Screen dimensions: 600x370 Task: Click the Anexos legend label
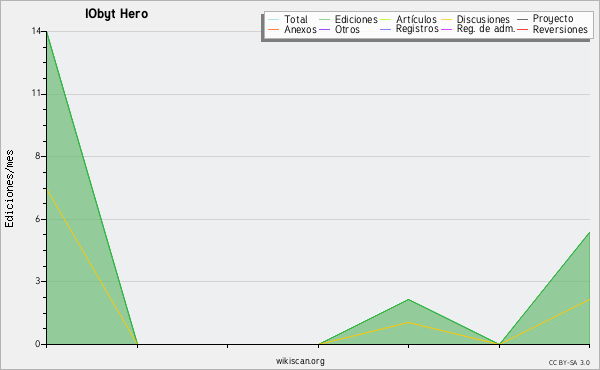(300, 29)
